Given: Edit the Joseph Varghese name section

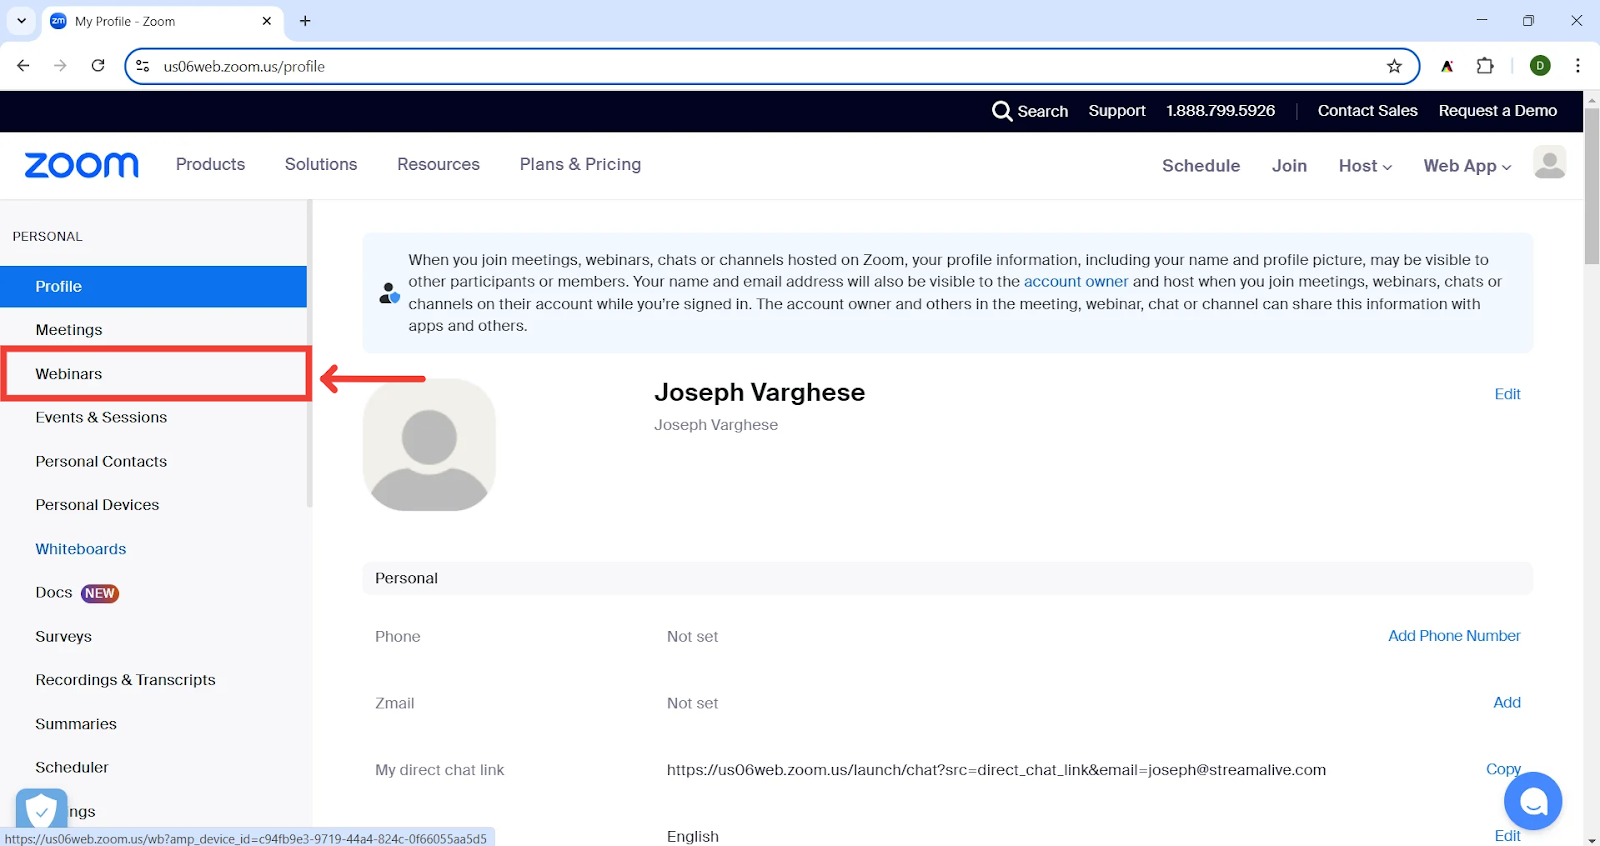Looking at the screenshot, I should click(x=1507, y=394).
